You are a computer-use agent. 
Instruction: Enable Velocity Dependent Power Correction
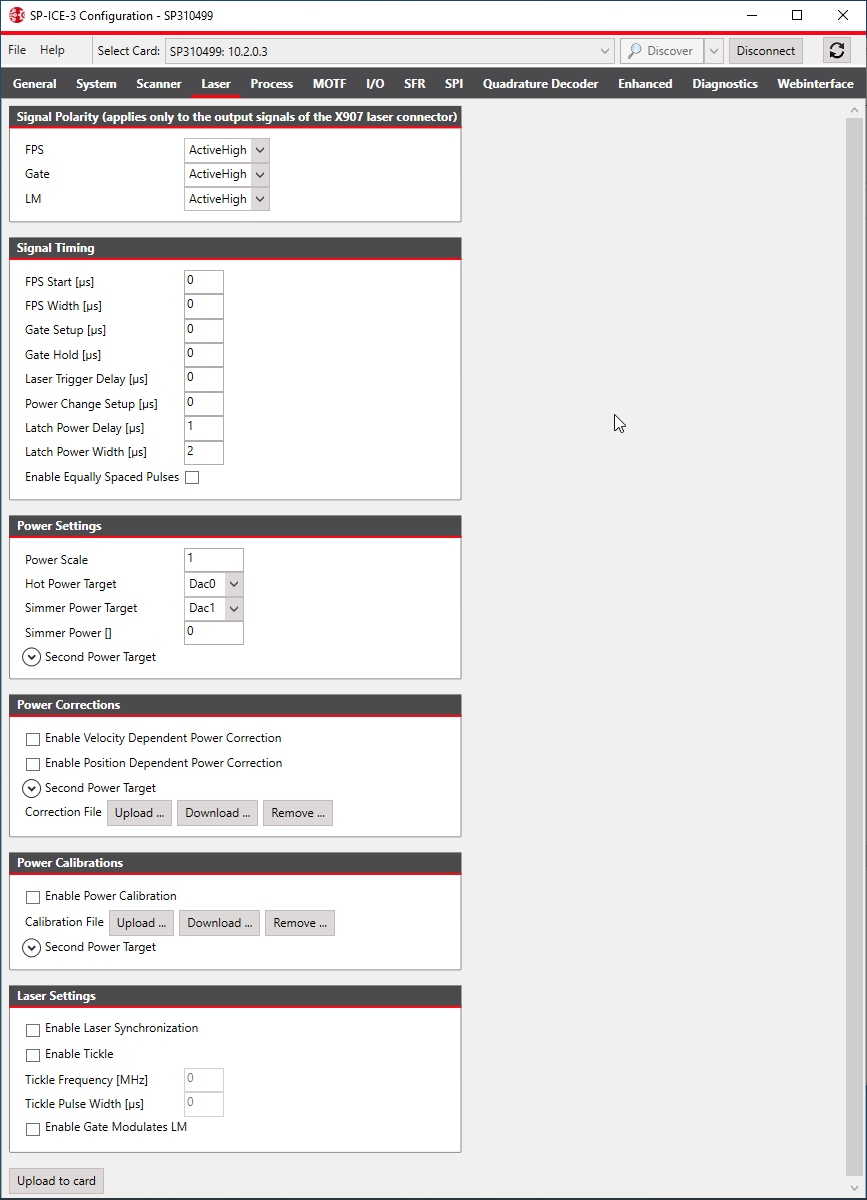[x=33, y=739]
